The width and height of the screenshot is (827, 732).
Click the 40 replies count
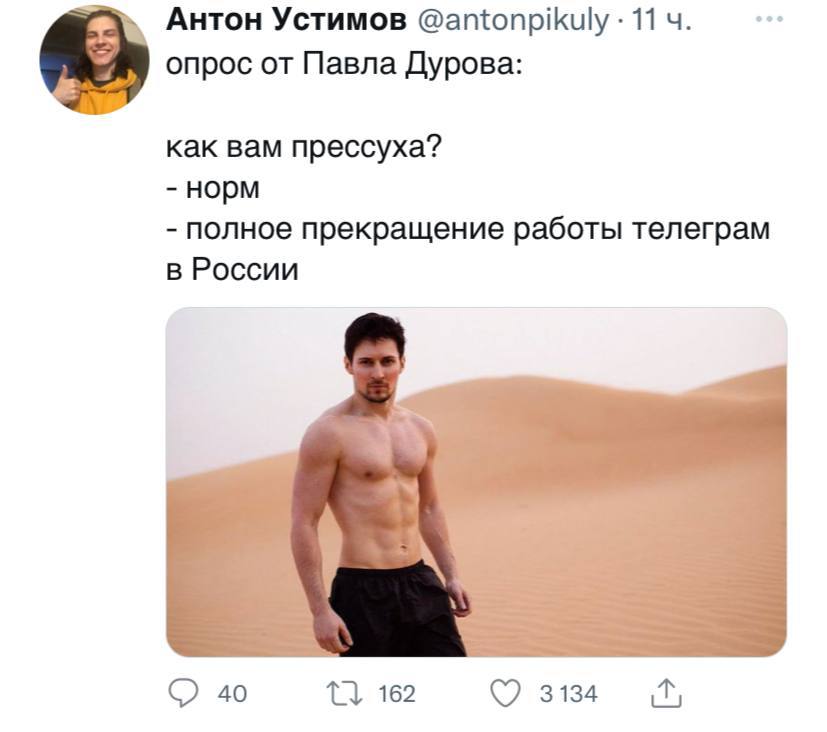coord(232,694)
